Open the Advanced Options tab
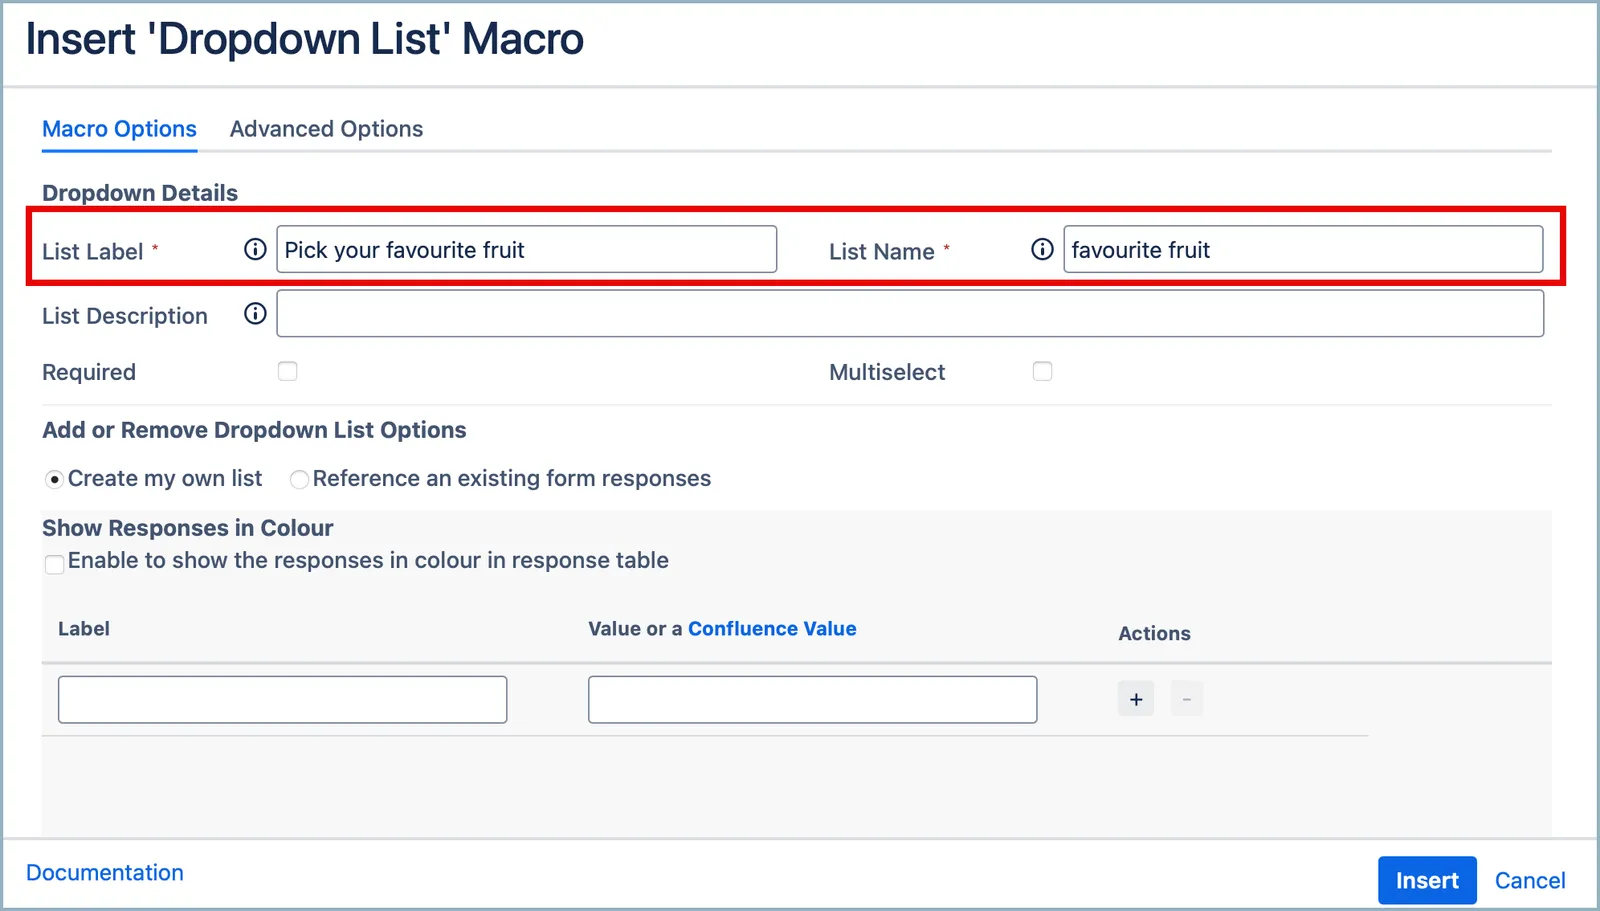 click(x=326, y=129)
